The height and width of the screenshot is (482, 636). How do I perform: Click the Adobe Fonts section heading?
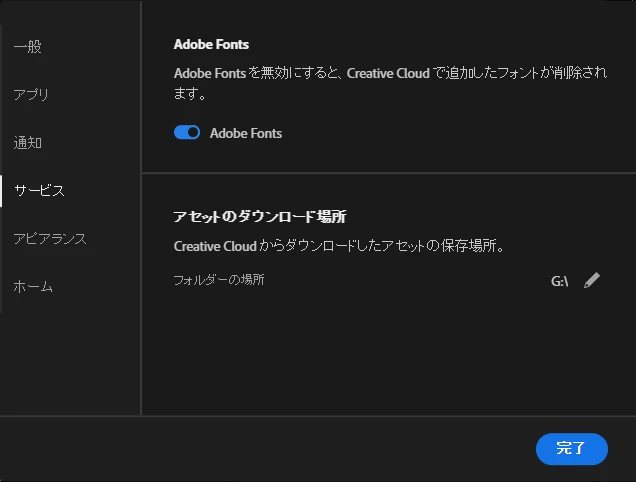(211, 45)
